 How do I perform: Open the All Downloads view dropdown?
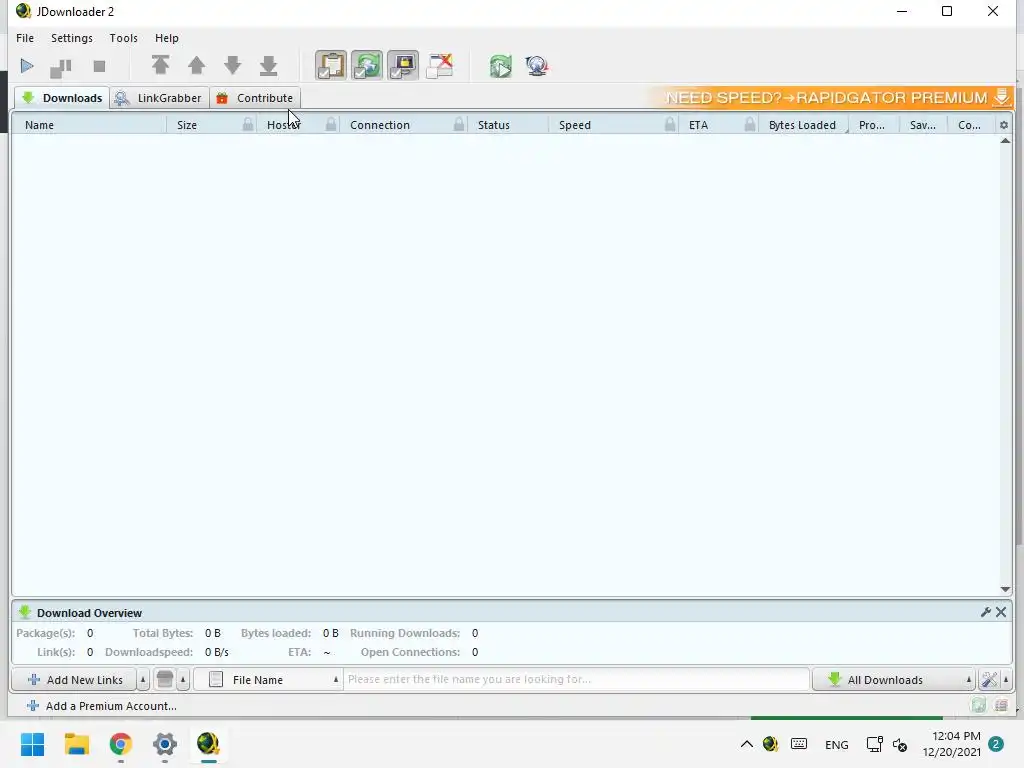(893, 680)
